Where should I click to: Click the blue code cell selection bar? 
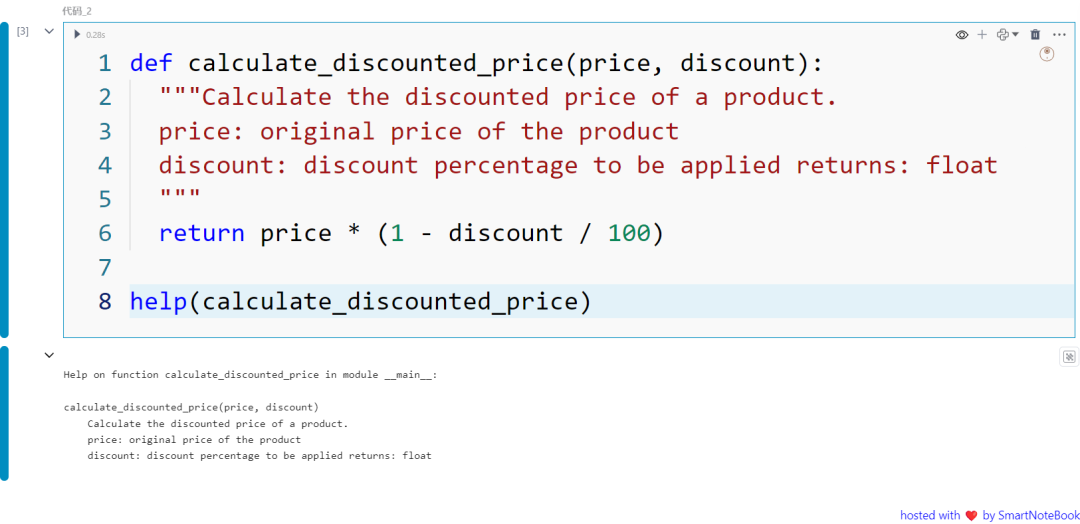(x=4, y=180)
